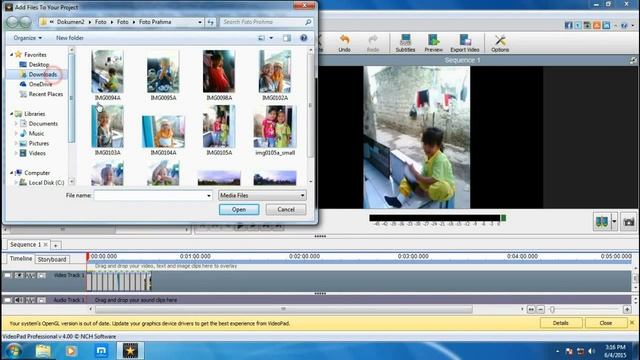The height and width of the screenshot is (360, 640).
Task: Toggle Audio Track 1 fourth control box
Action: 42,300
